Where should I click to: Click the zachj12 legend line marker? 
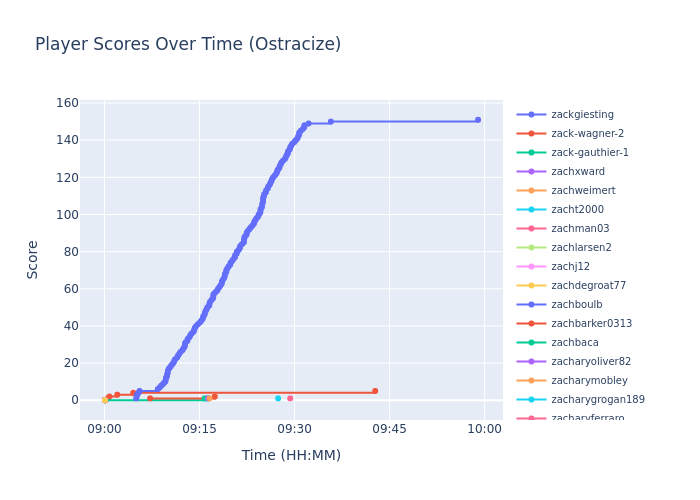(531, 267)
